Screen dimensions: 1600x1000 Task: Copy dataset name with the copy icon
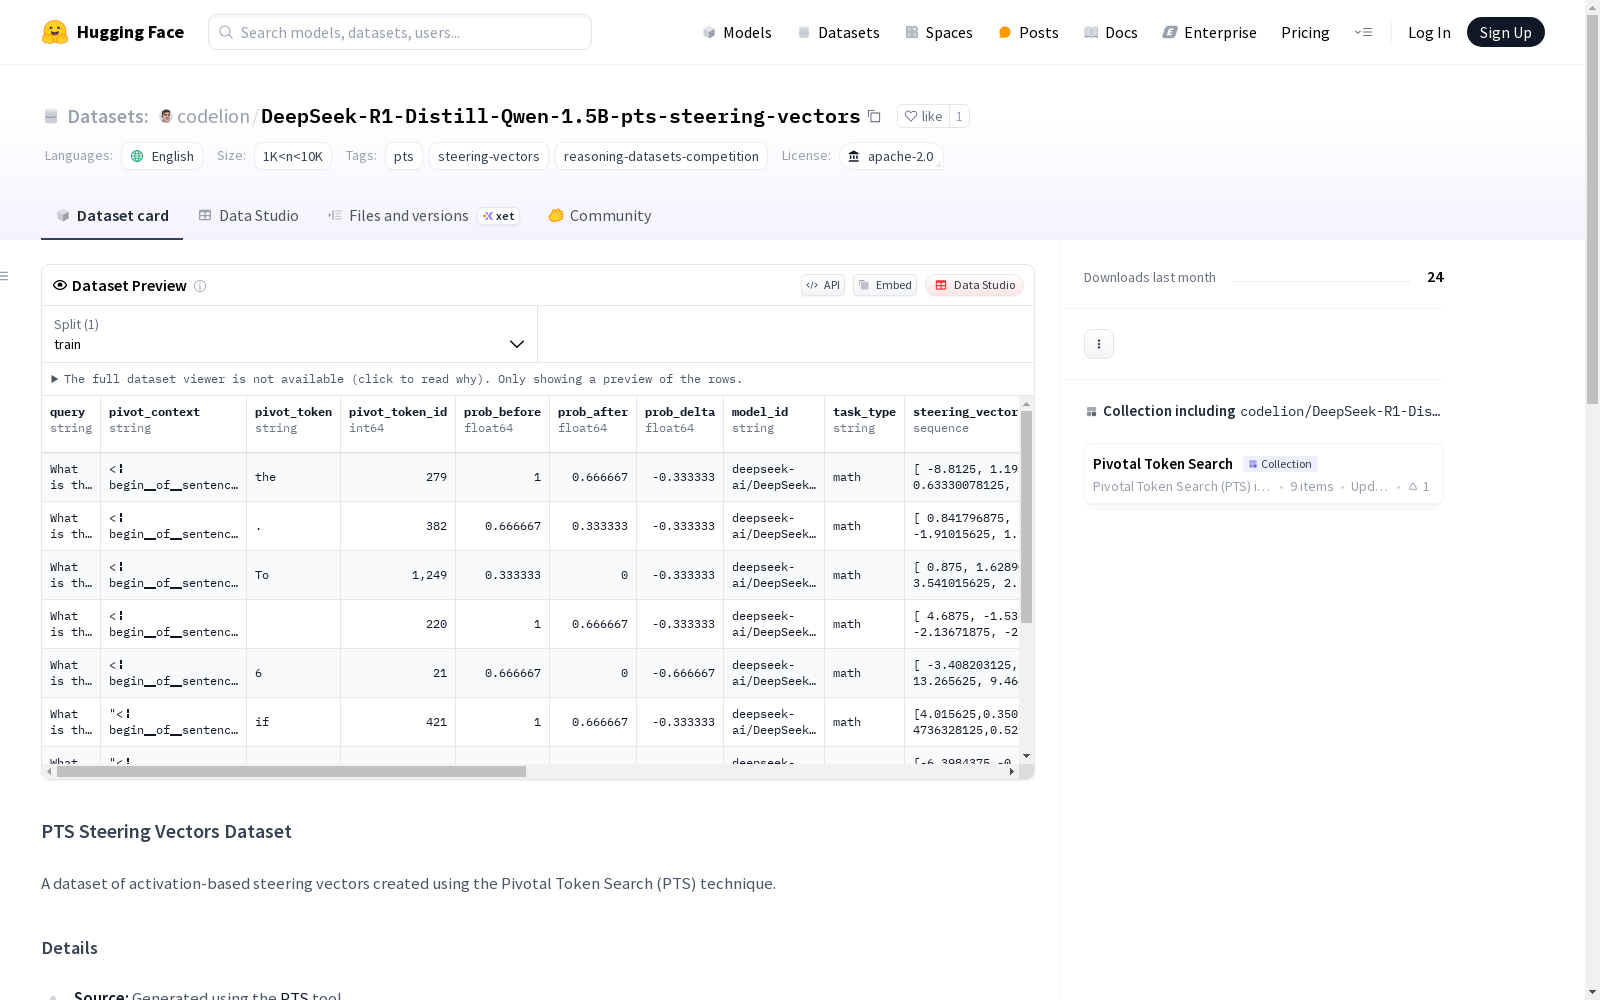pyautogui.click(x=874, y=116)
